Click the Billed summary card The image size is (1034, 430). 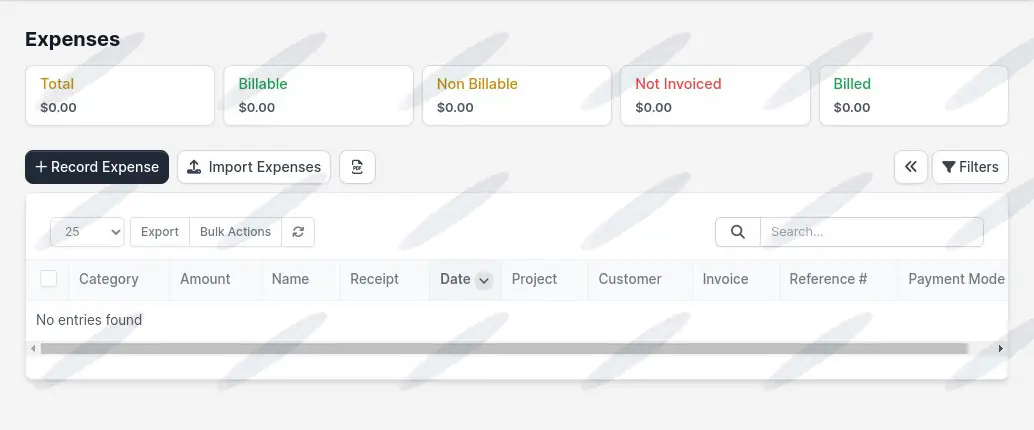(x=913, y=96)
